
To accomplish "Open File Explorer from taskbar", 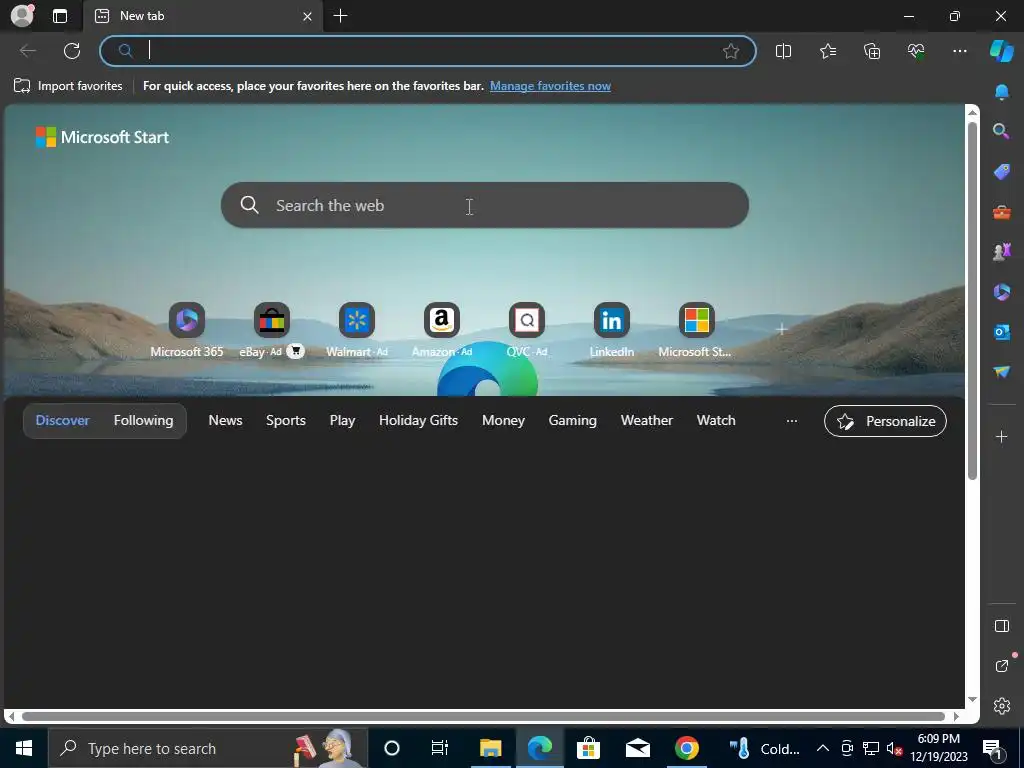I will [x=490, y=748].
